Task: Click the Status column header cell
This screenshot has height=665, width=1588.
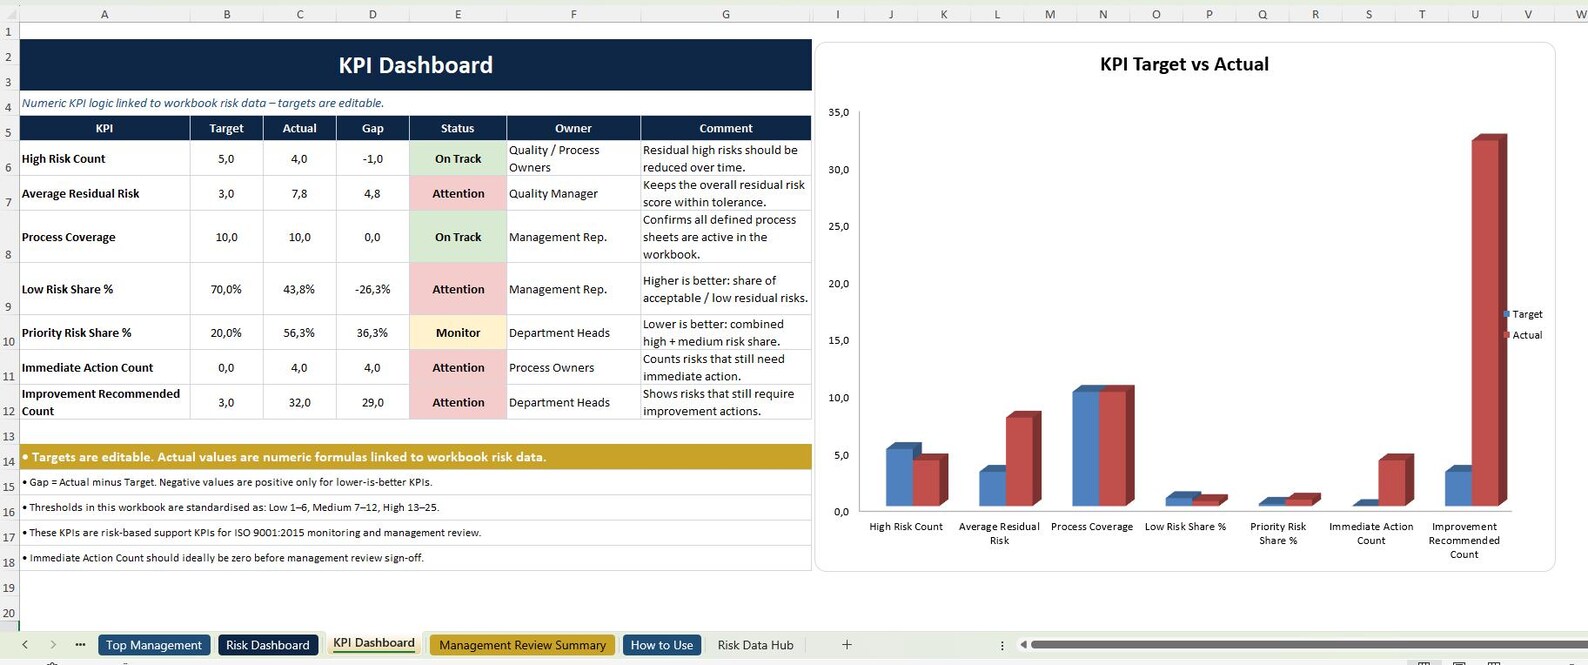Action: tap(458, 128)
